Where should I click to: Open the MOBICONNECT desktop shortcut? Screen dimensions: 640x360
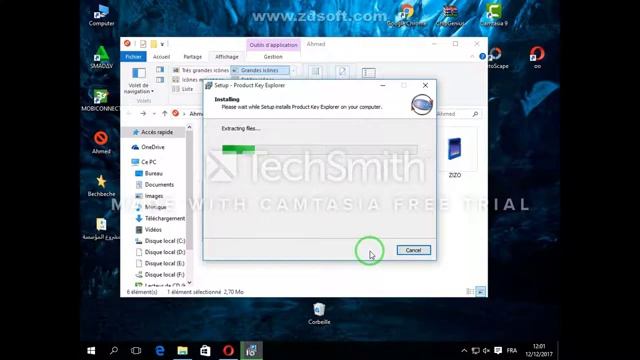[x=100, y=100]
